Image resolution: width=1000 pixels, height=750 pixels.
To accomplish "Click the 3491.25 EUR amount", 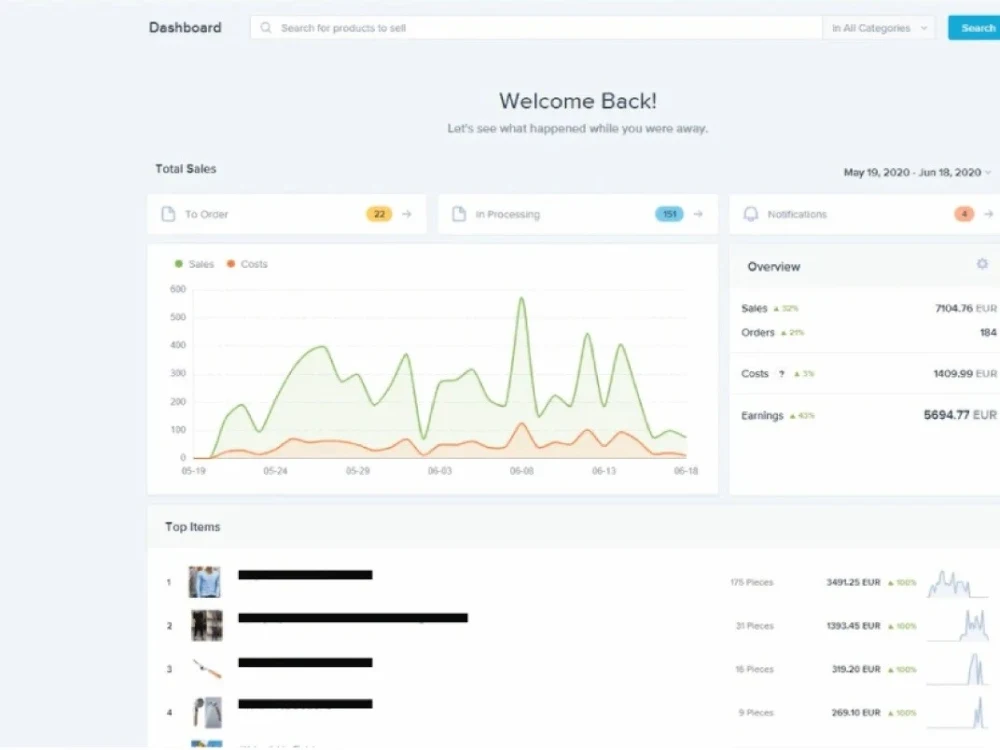I will pos(853,582).
